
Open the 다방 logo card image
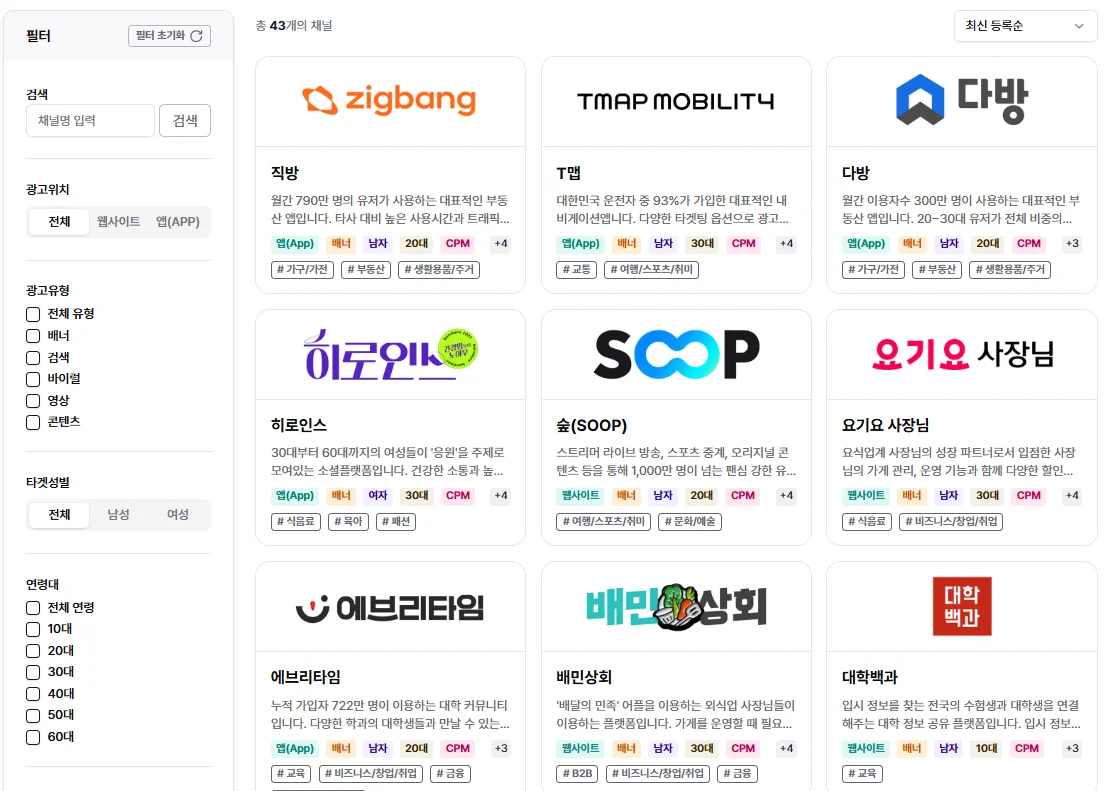pos(961,100)
